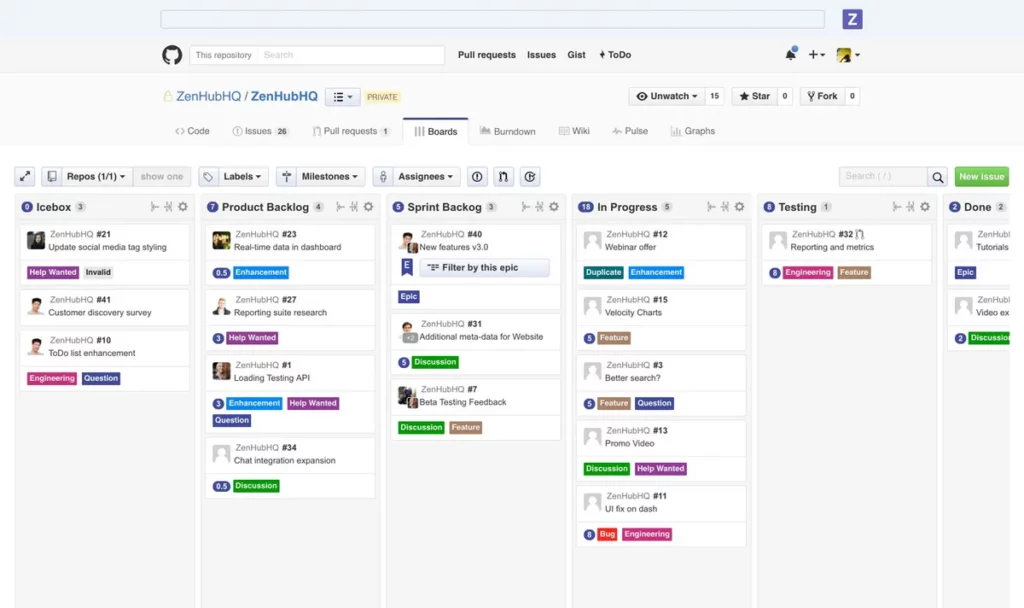Screen dimensions: 1024x608
Task: Open the plus create-new dropdown
Action: 816,55
